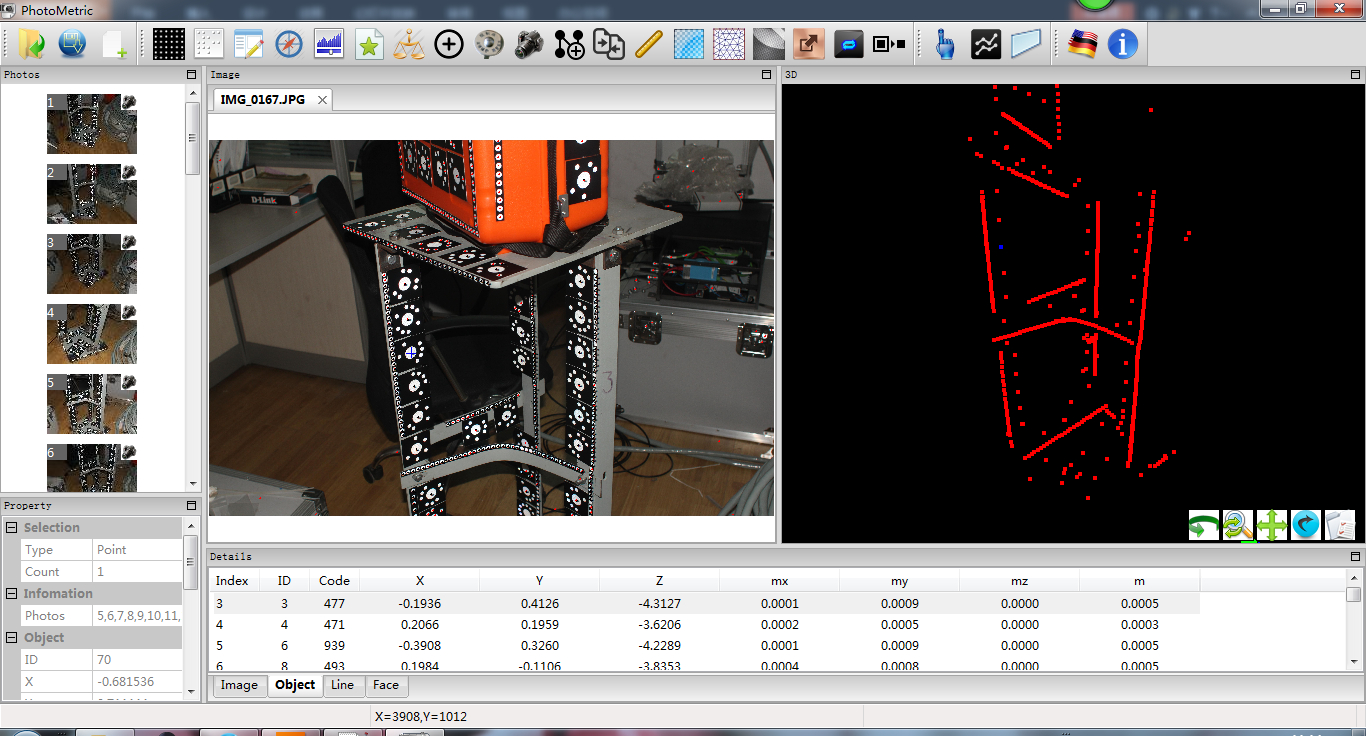The image size is (1366, 736).
Task: Collapse the Selection property group
Action: click(x=12, y=528)
